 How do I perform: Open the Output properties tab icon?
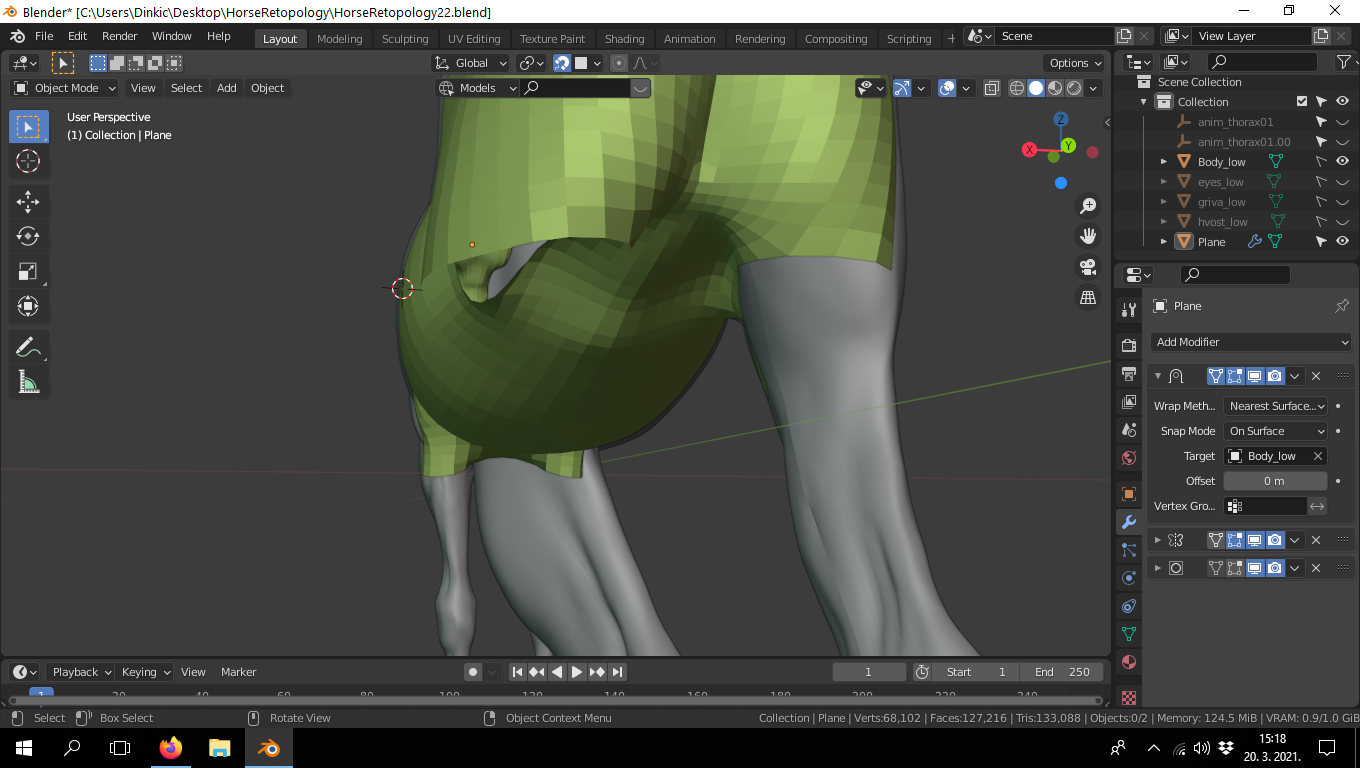click(1129, 374)
